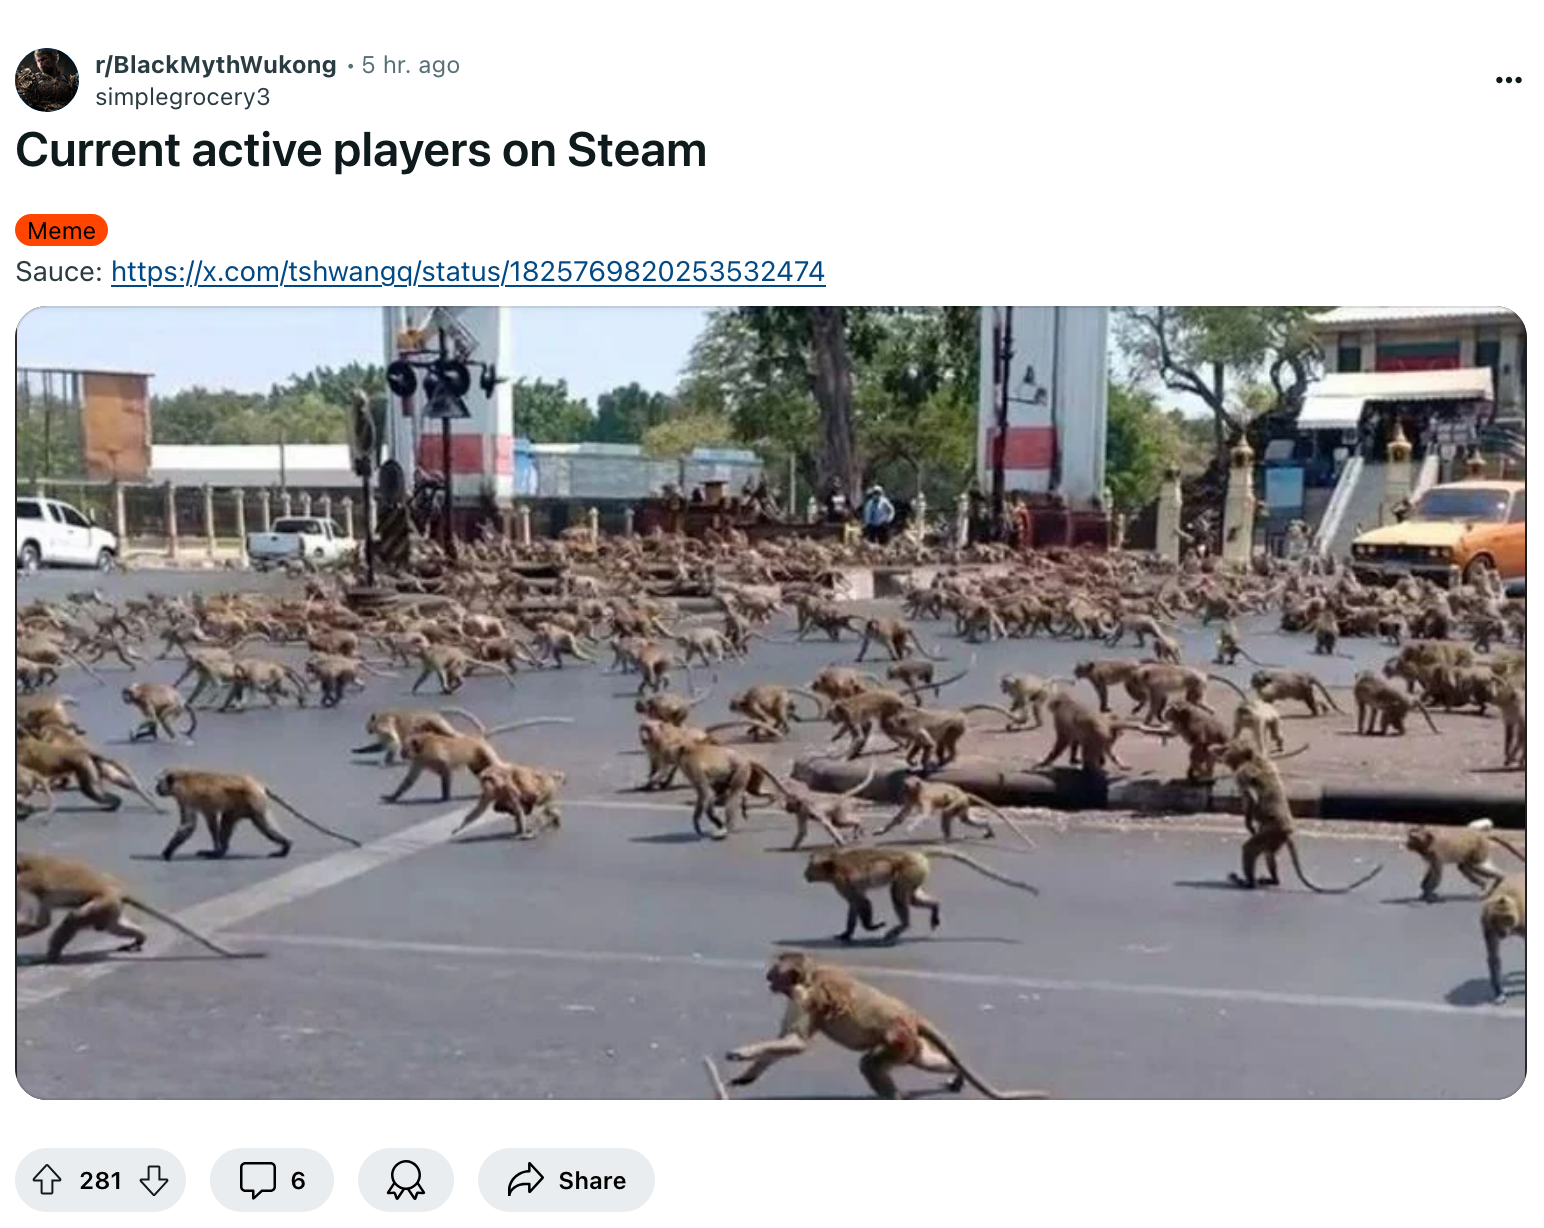The height and width of the screenshot is (1228, 1544).
Task: Click the post title Current active players on Steam
Action: click(x=361, y=151)
